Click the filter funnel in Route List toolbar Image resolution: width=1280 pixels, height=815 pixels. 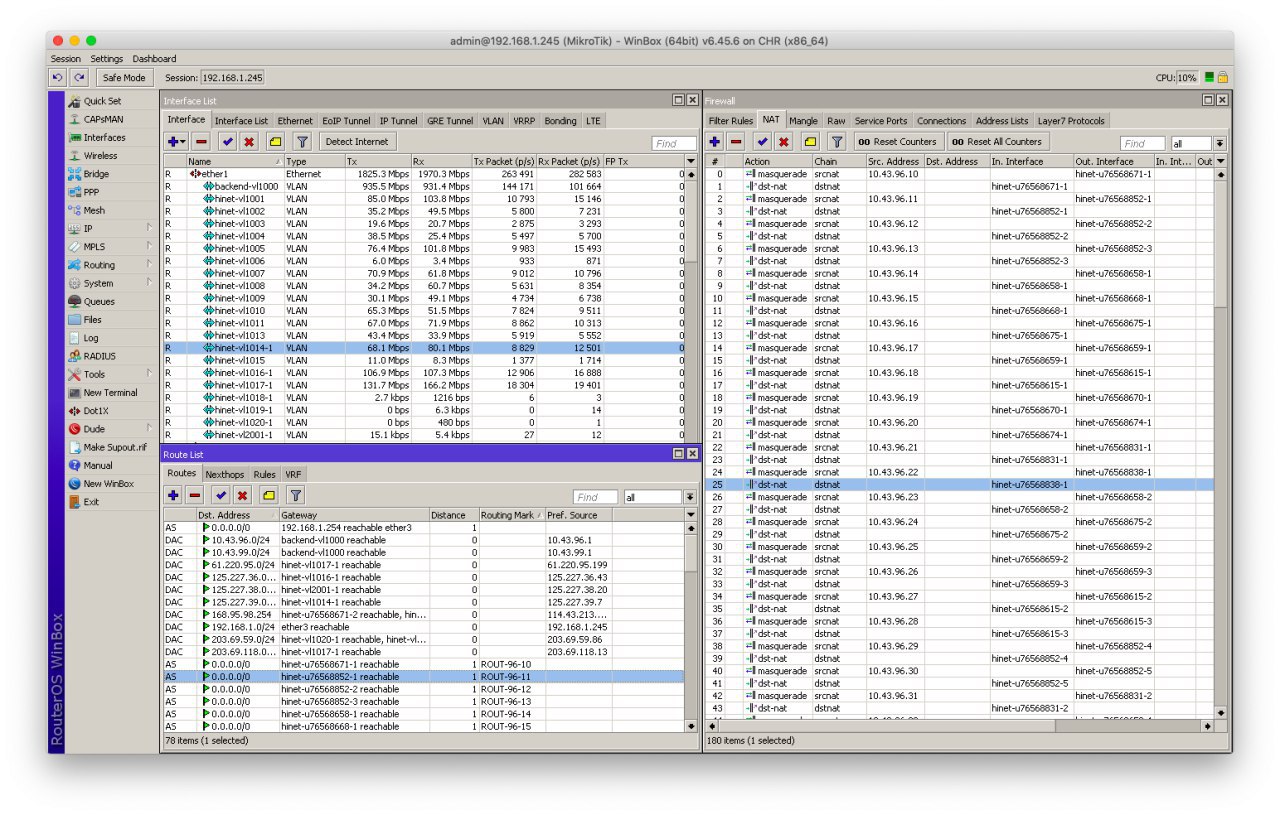point(296,495)
